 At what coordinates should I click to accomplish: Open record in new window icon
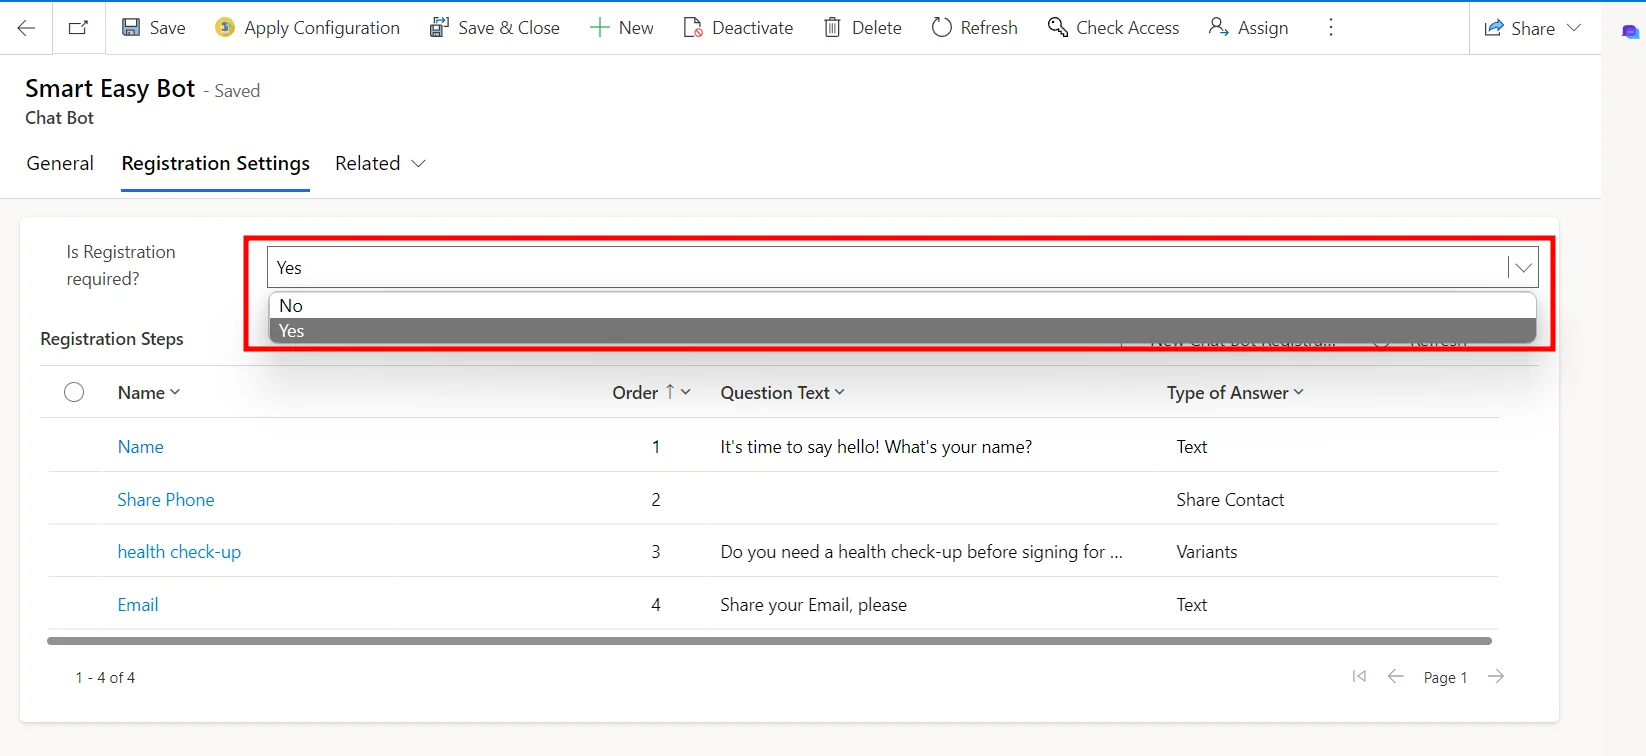pyautogui.click(x=78, y=28)
